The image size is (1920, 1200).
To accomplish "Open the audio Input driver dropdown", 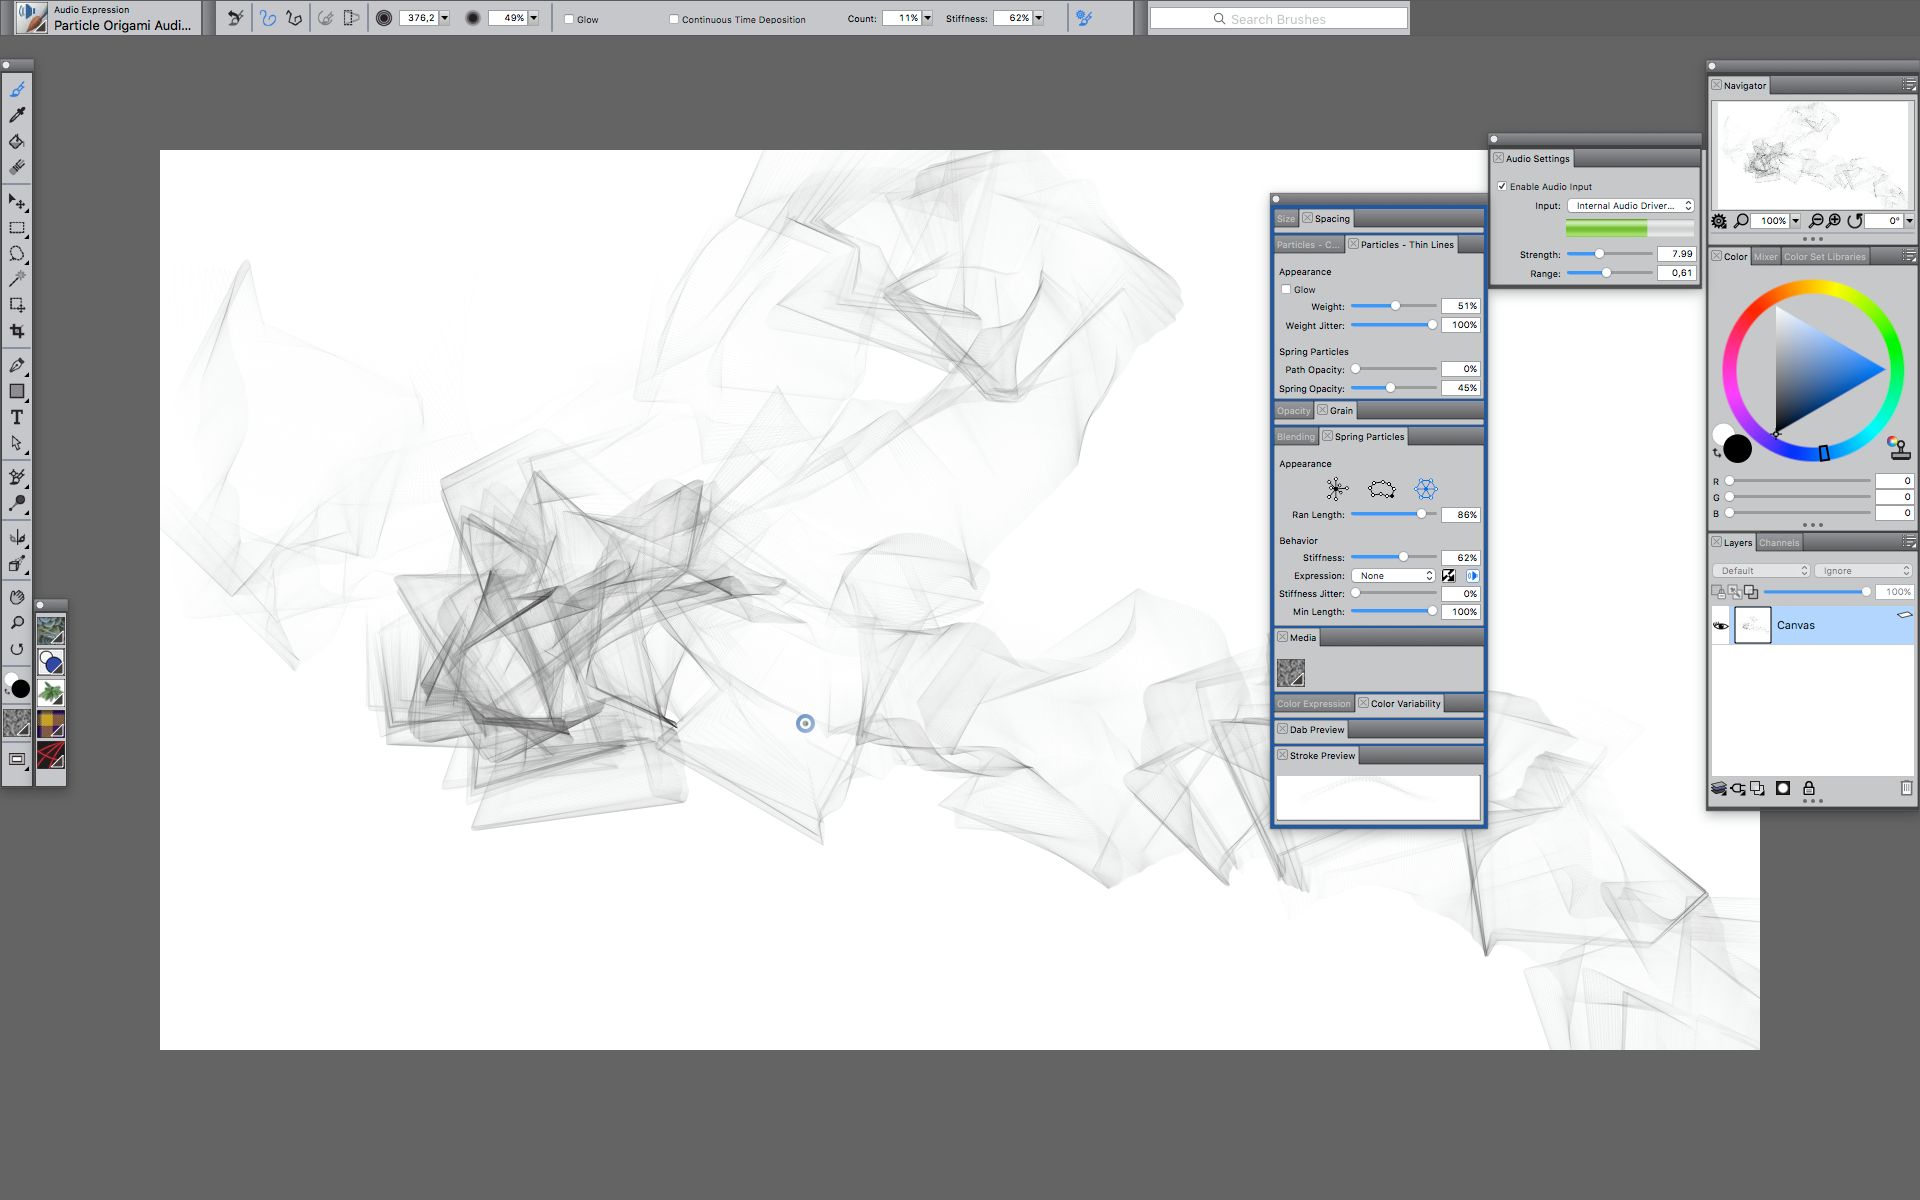I will click(x=1630, y=206).
